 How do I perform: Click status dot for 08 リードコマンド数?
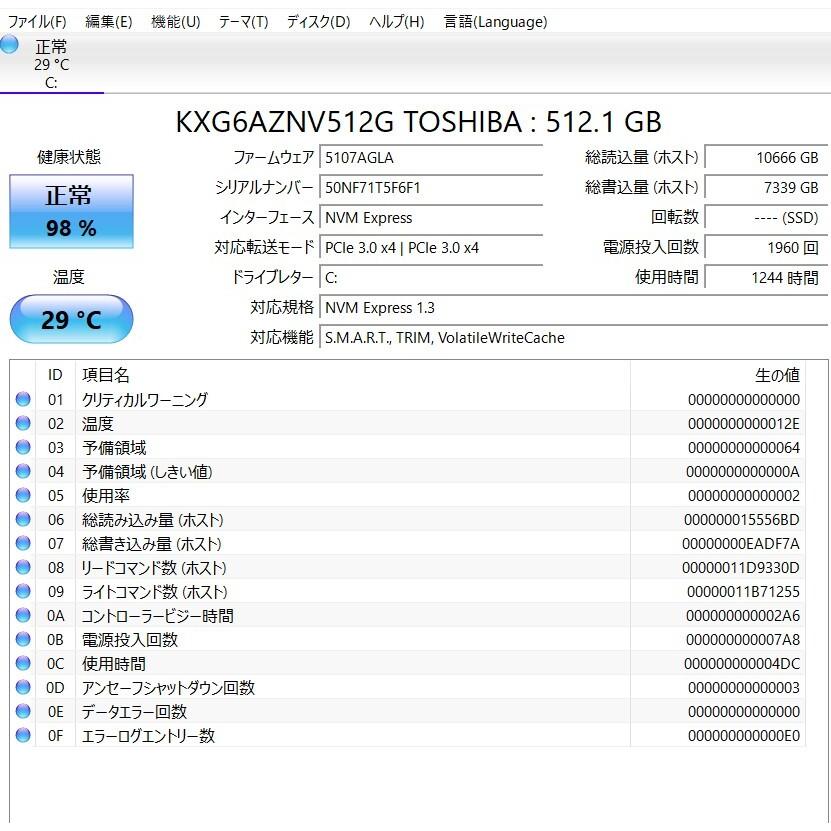(x=23, y=567)
